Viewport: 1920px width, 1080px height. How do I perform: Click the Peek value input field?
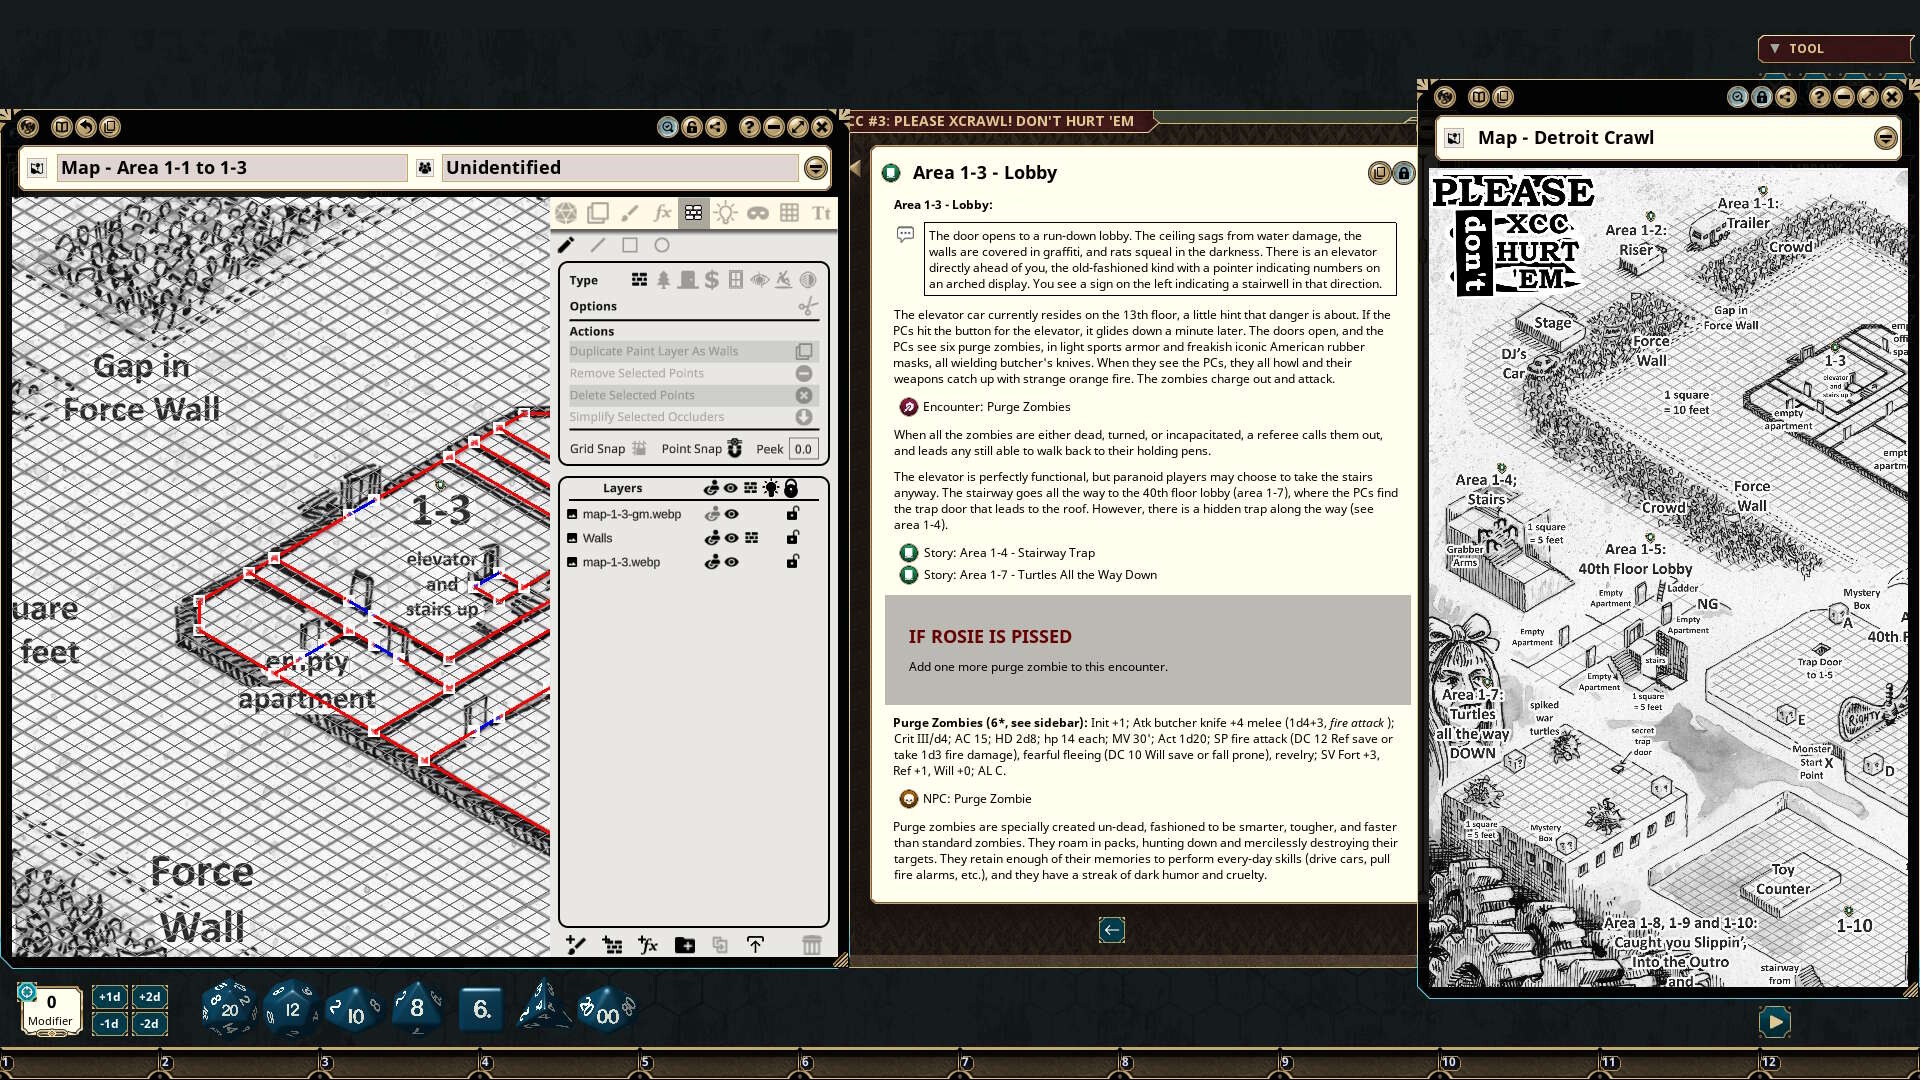[803, 449]
